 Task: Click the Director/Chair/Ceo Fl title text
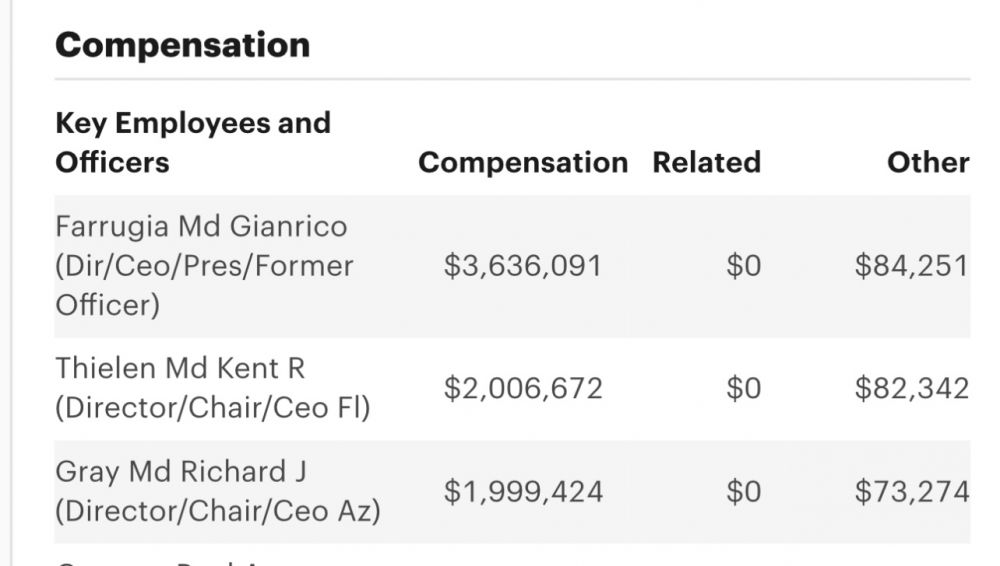tap(212, 408)
